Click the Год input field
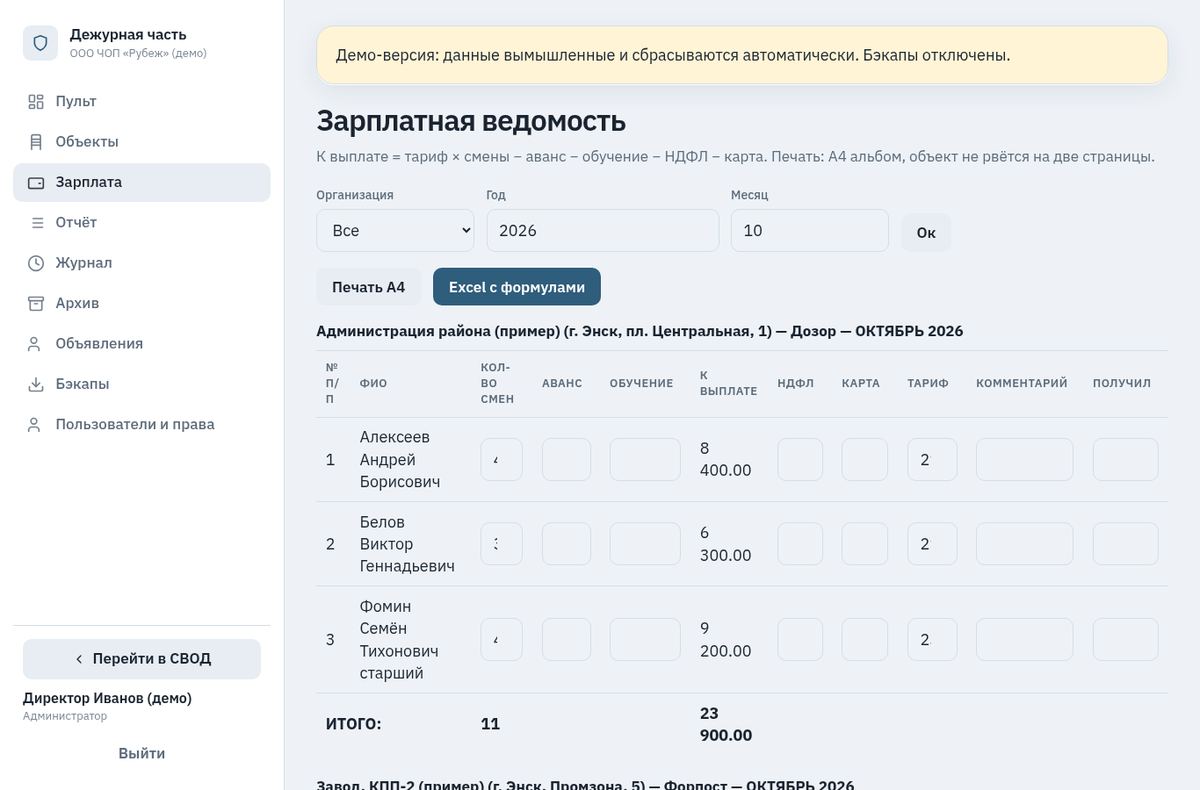Screen dimensions: 1200x790 [x=603, y=230]
